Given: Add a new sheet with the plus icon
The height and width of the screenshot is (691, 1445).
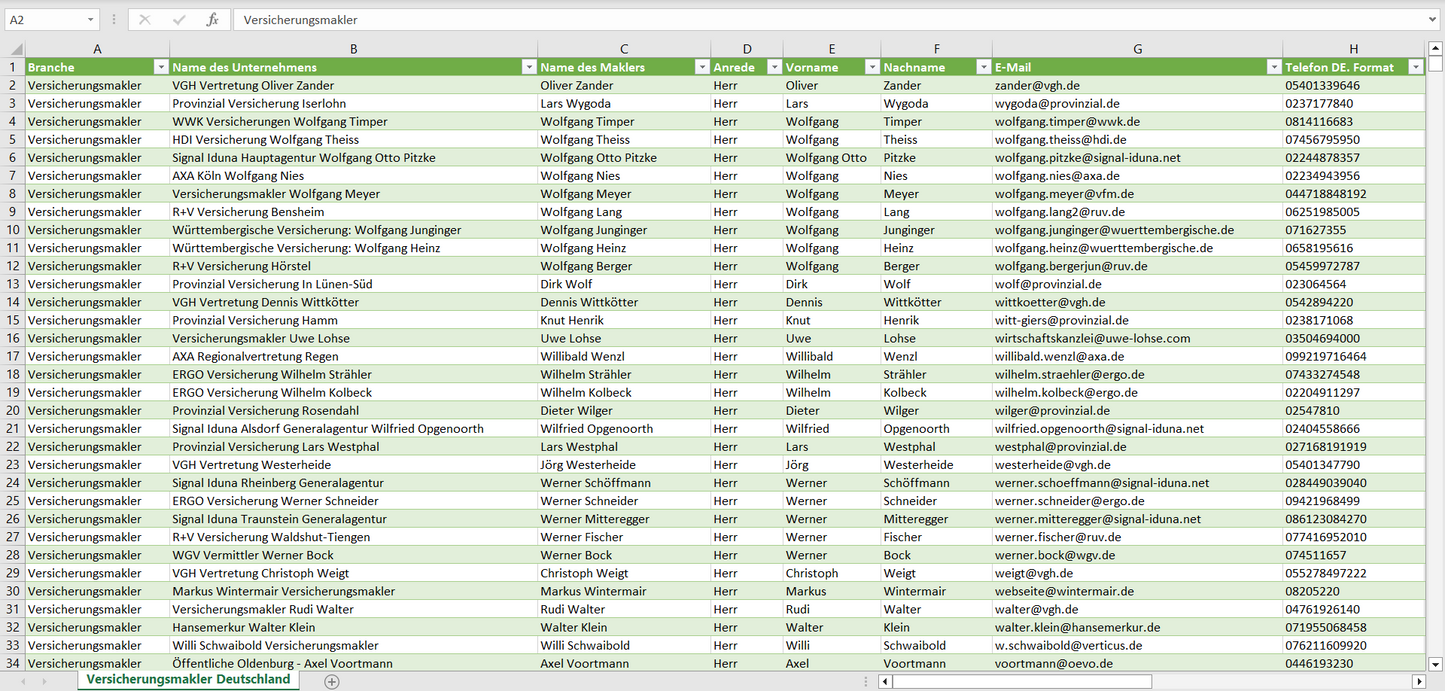Looking at the screenshot, I should (332, 681).
